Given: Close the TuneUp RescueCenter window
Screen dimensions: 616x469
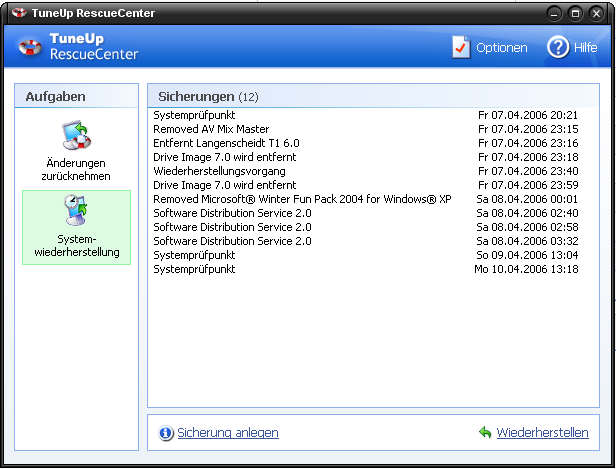Looking at the screenshot, I should [x=596, y=14].
